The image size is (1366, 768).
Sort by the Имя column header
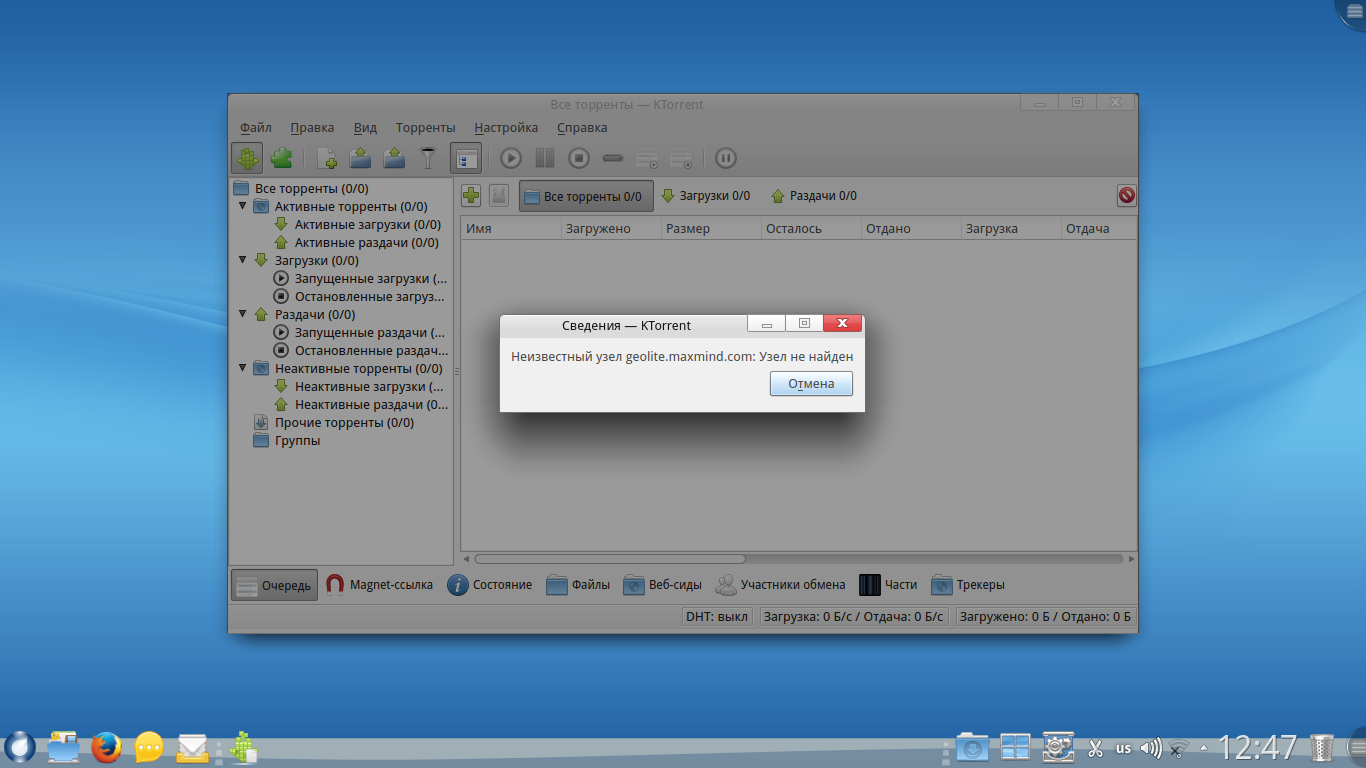(511, 229)
